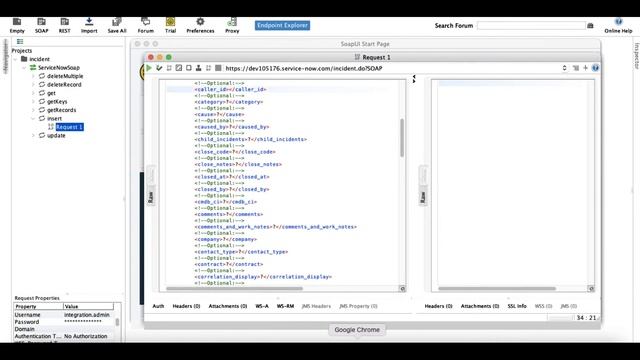Switch response pane to Raw view
This screenshot has height=360, width=640.
[x=423, y=197]
